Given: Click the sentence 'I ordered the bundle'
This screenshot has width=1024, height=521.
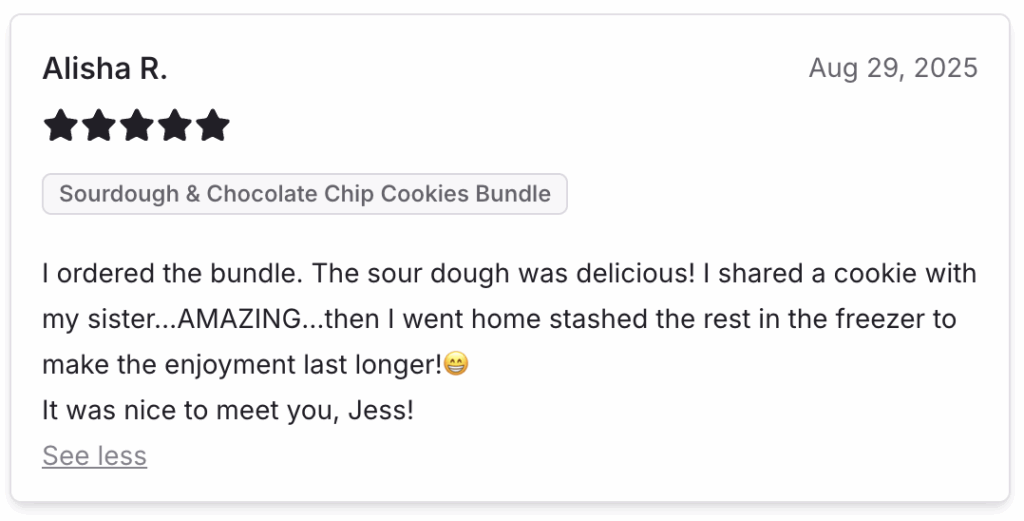Looking at the screenshot, I should (x=147, y=274).
